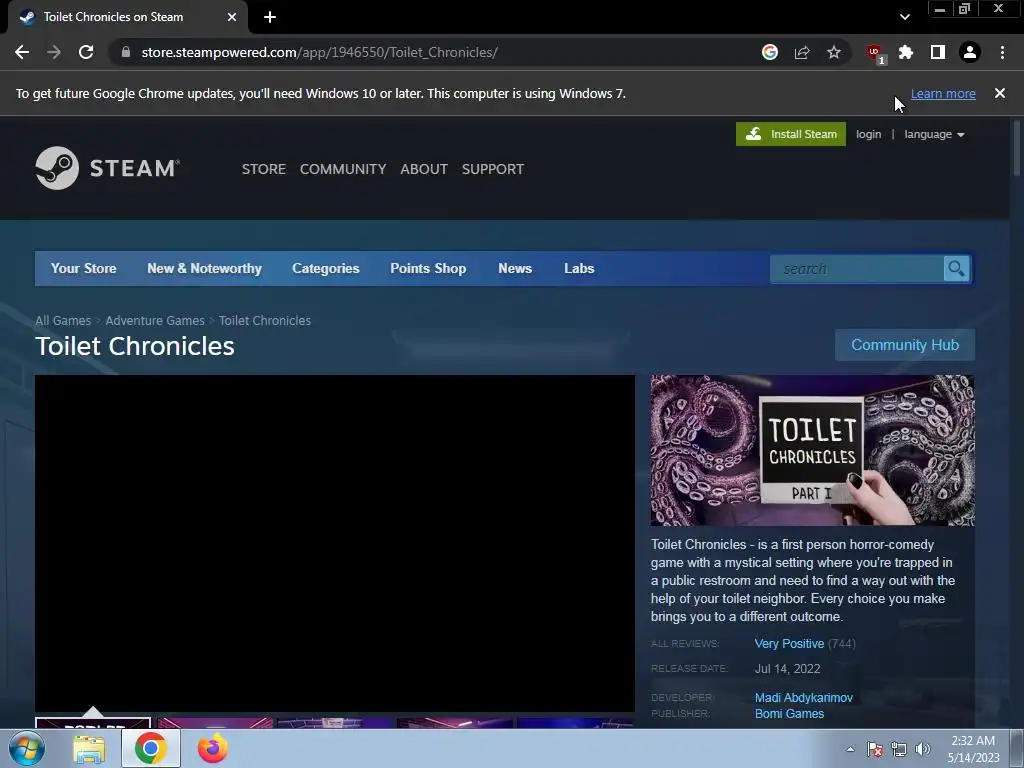Expand the language dropdown
The image size is (1024, 768).
(934, 134)
